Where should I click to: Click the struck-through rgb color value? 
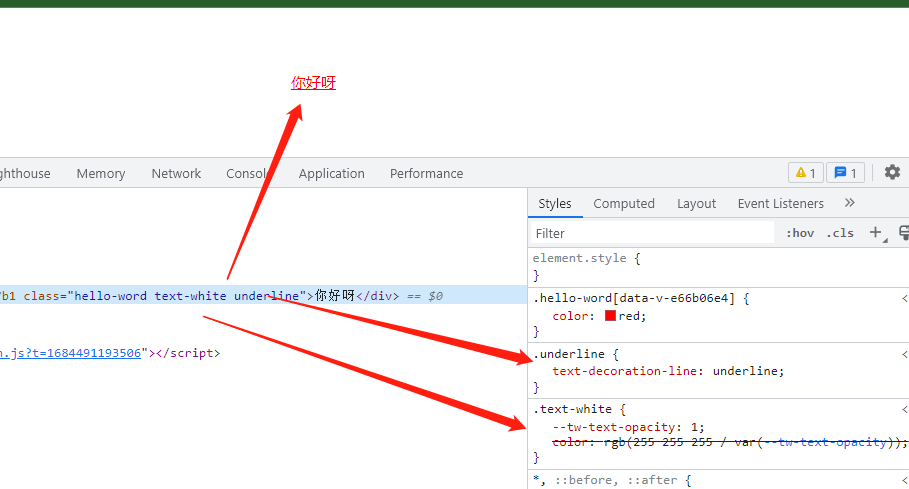point(752,442)
